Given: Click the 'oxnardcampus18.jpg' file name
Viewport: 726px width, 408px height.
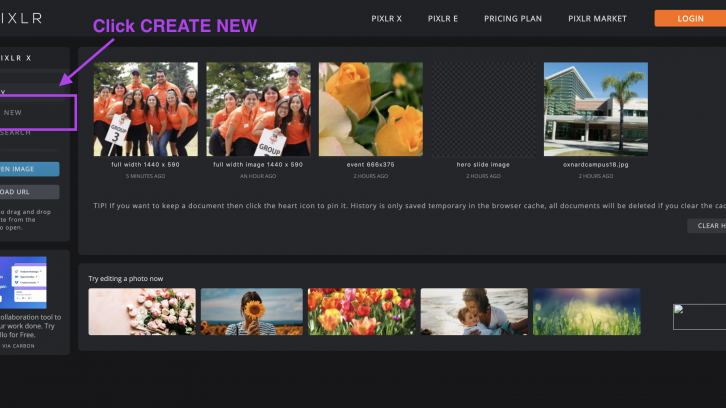Looking at the screenshot, I should pos(595,164).
